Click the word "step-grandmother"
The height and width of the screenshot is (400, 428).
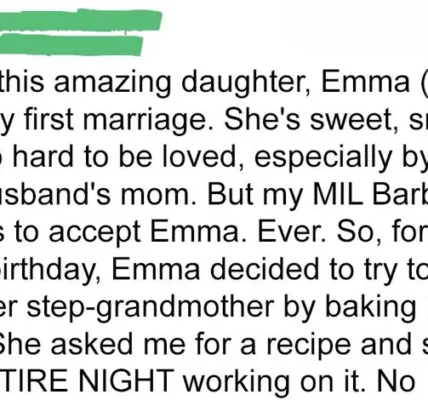(150, 306)
